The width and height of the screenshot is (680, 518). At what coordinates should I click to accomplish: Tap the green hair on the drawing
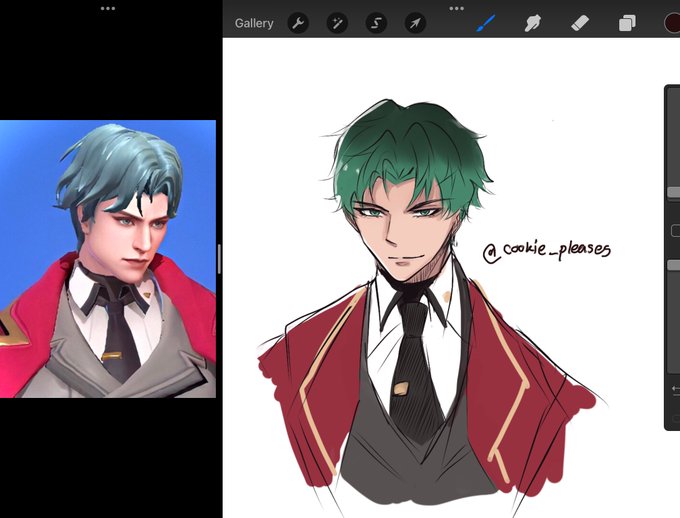pos(408,152)
